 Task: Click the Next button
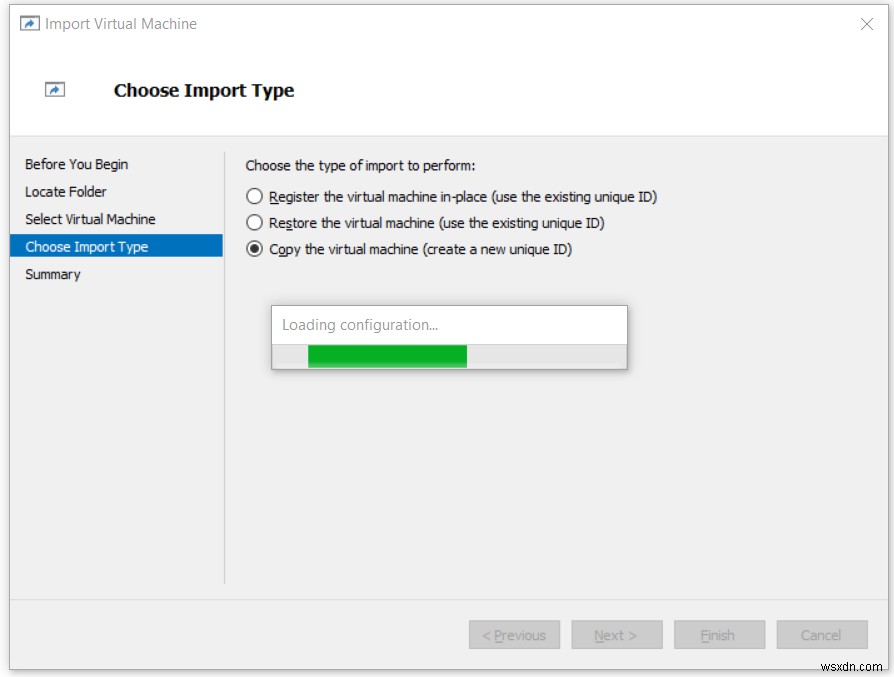coord(617,634)
